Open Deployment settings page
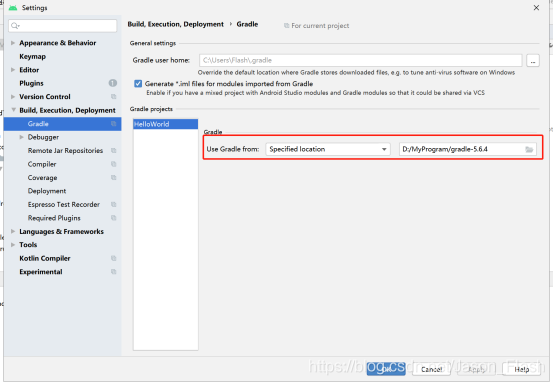 [x=47, y=191]
